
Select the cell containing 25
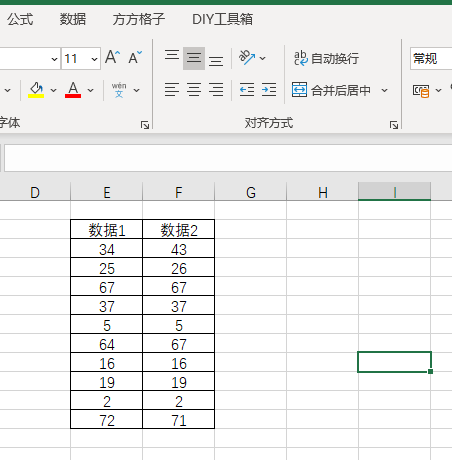107,267
